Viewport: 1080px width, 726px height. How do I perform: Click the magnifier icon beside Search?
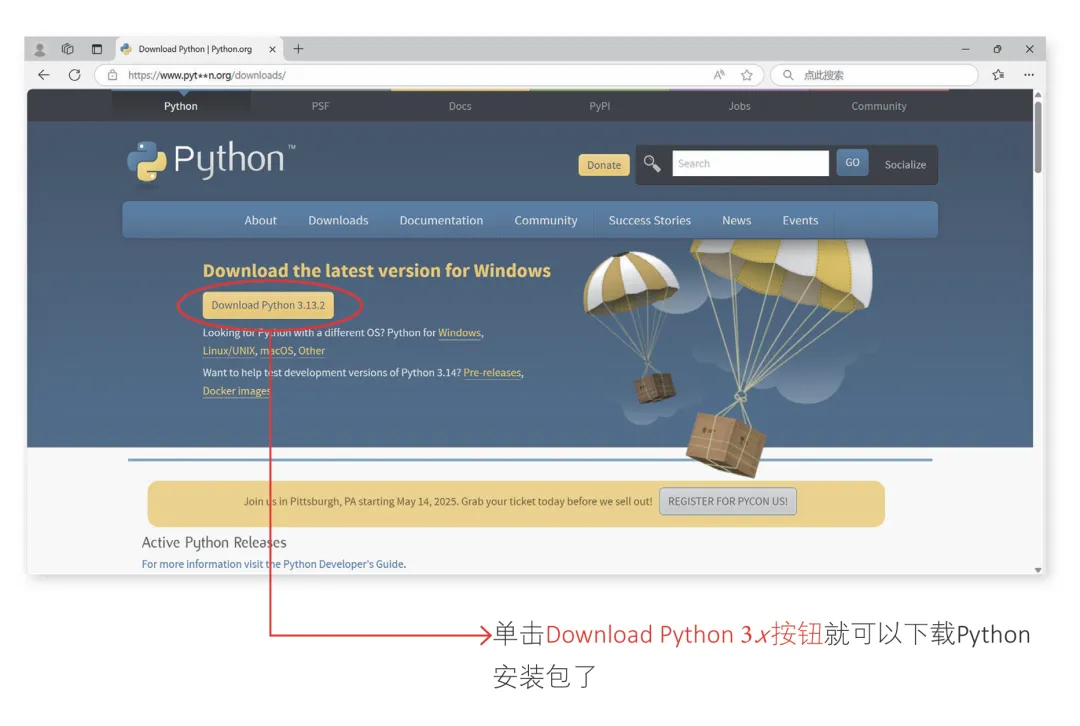[652, 163]
